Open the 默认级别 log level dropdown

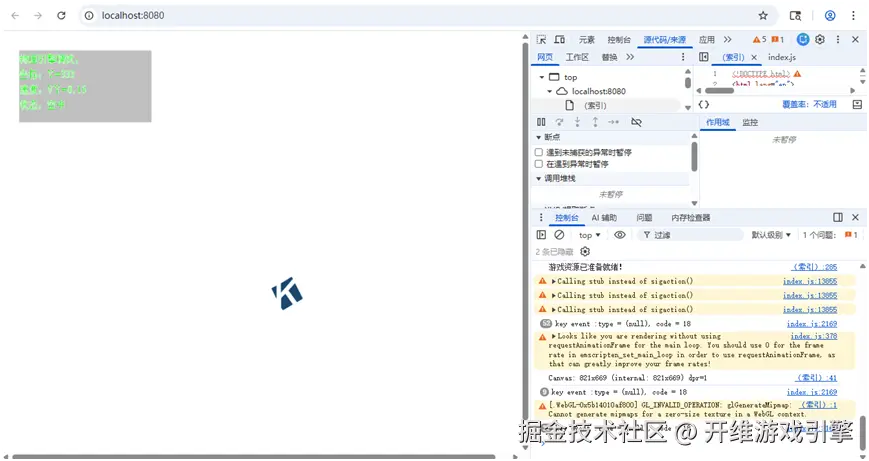pos(771,235)
